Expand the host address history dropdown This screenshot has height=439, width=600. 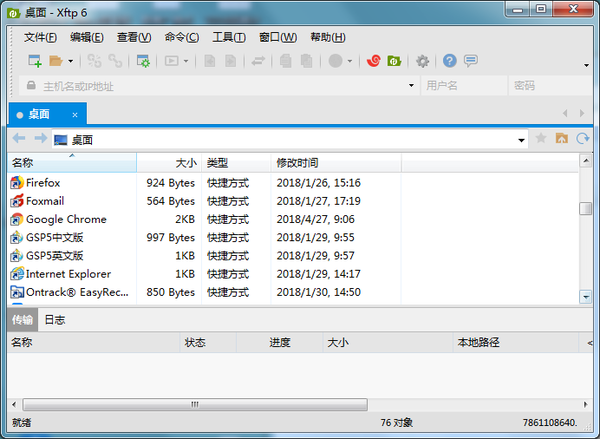[x=411, y=85]
